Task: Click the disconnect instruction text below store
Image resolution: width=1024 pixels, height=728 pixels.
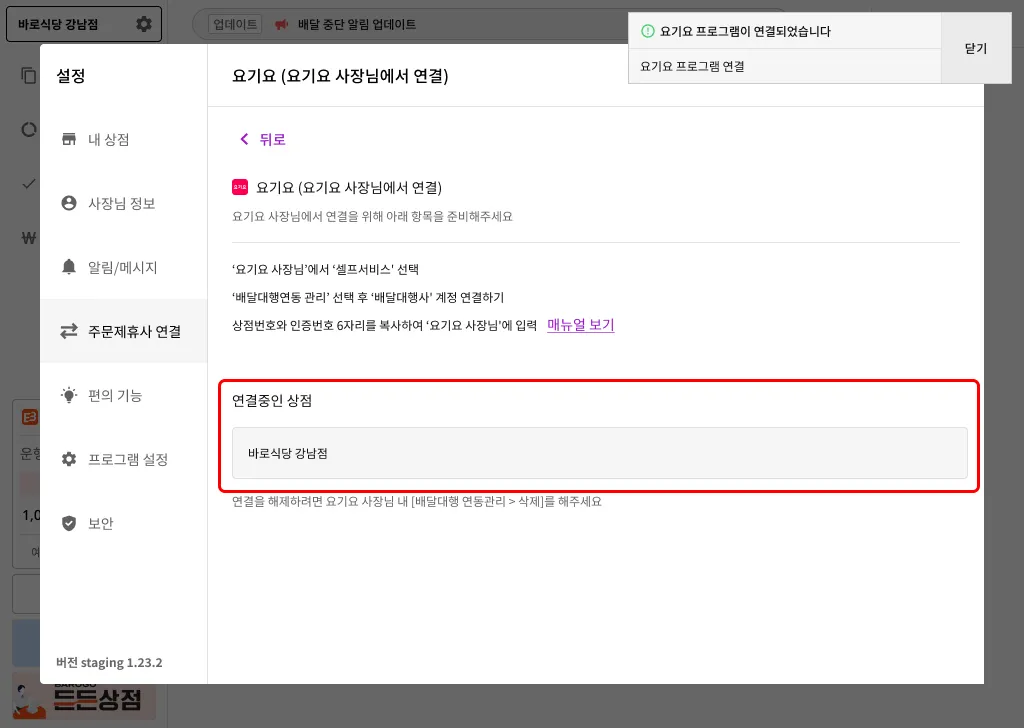Action: click(x=417, y=501)
